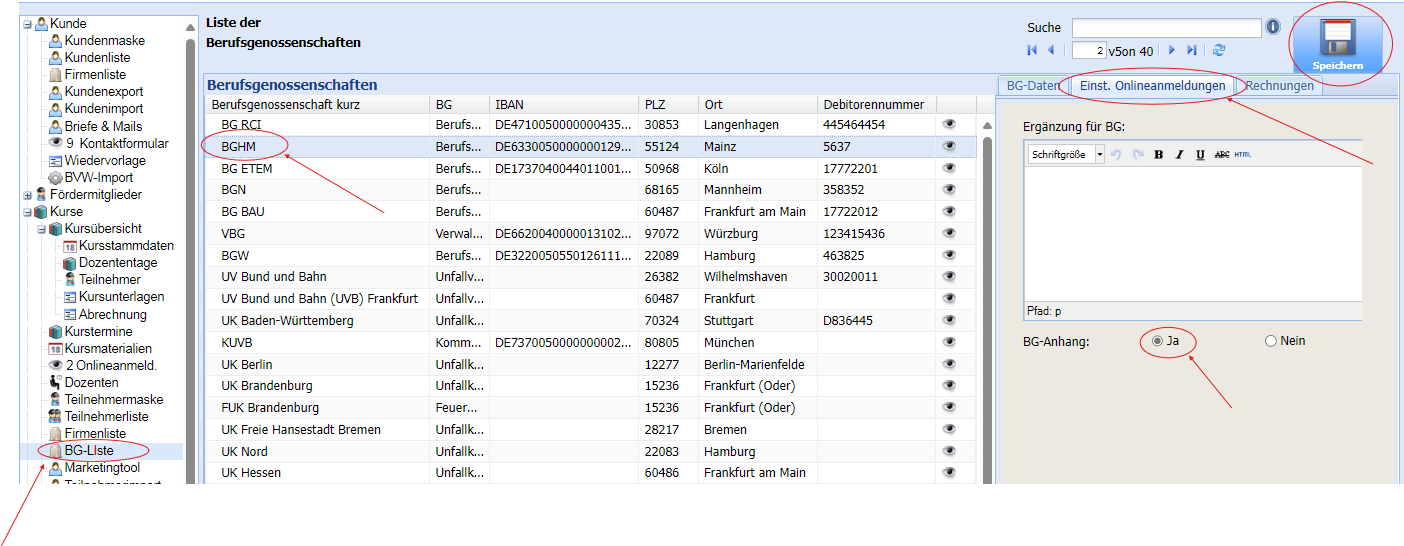Expand the Fördermitglieder tree node

tap(28, 194)
